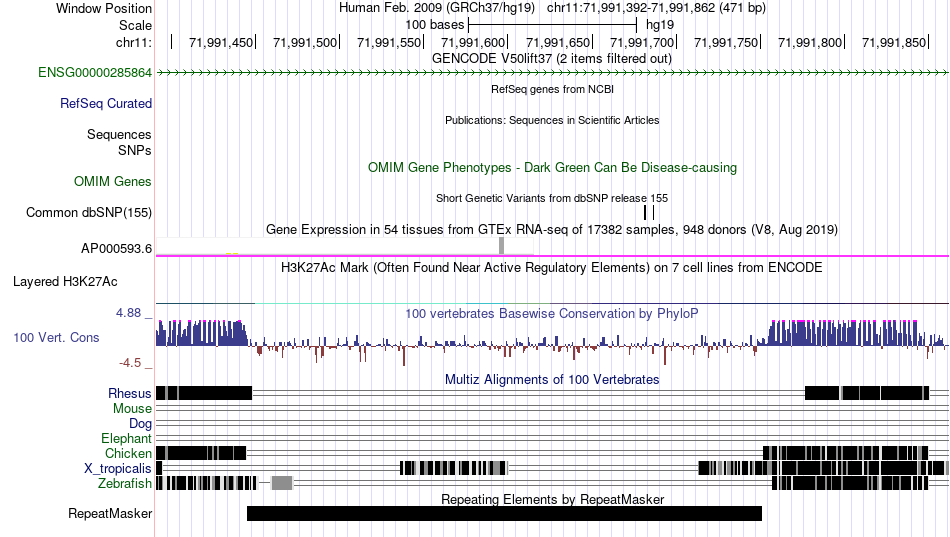Screen dimensions: 950x537
Task: Select the Elephant alignment row label
Action: coord(126,438)
